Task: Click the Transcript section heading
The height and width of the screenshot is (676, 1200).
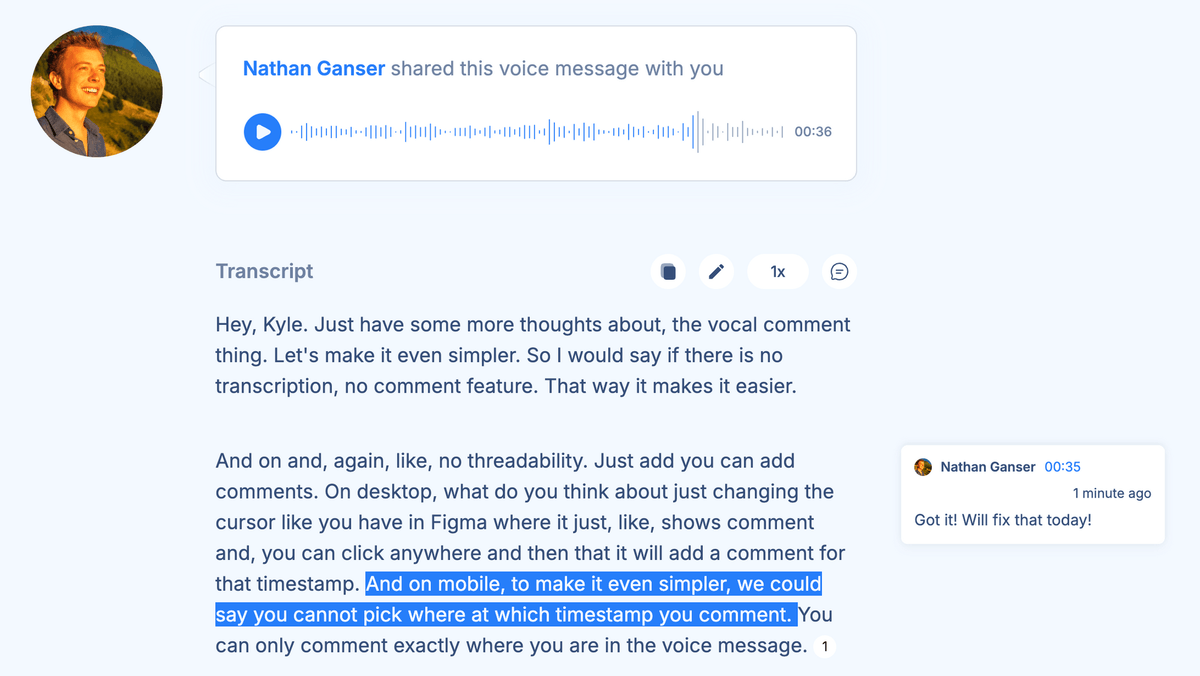Action: 264,271
